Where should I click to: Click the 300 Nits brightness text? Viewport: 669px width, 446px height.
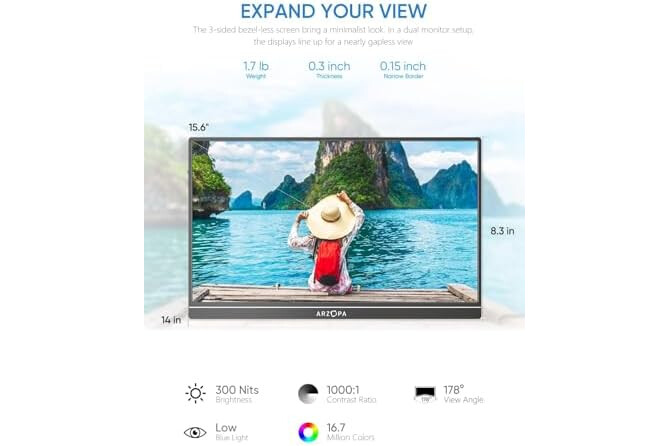point(237,394)
